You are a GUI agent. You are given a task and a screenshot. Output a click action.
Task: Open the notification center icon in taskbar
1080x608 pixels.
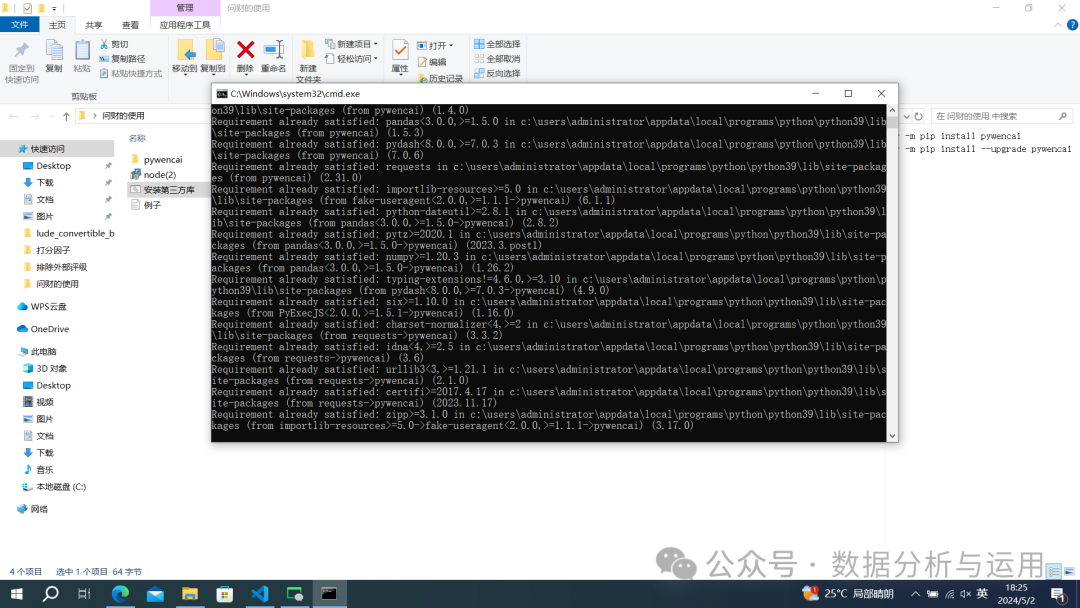click(1059, 594)
